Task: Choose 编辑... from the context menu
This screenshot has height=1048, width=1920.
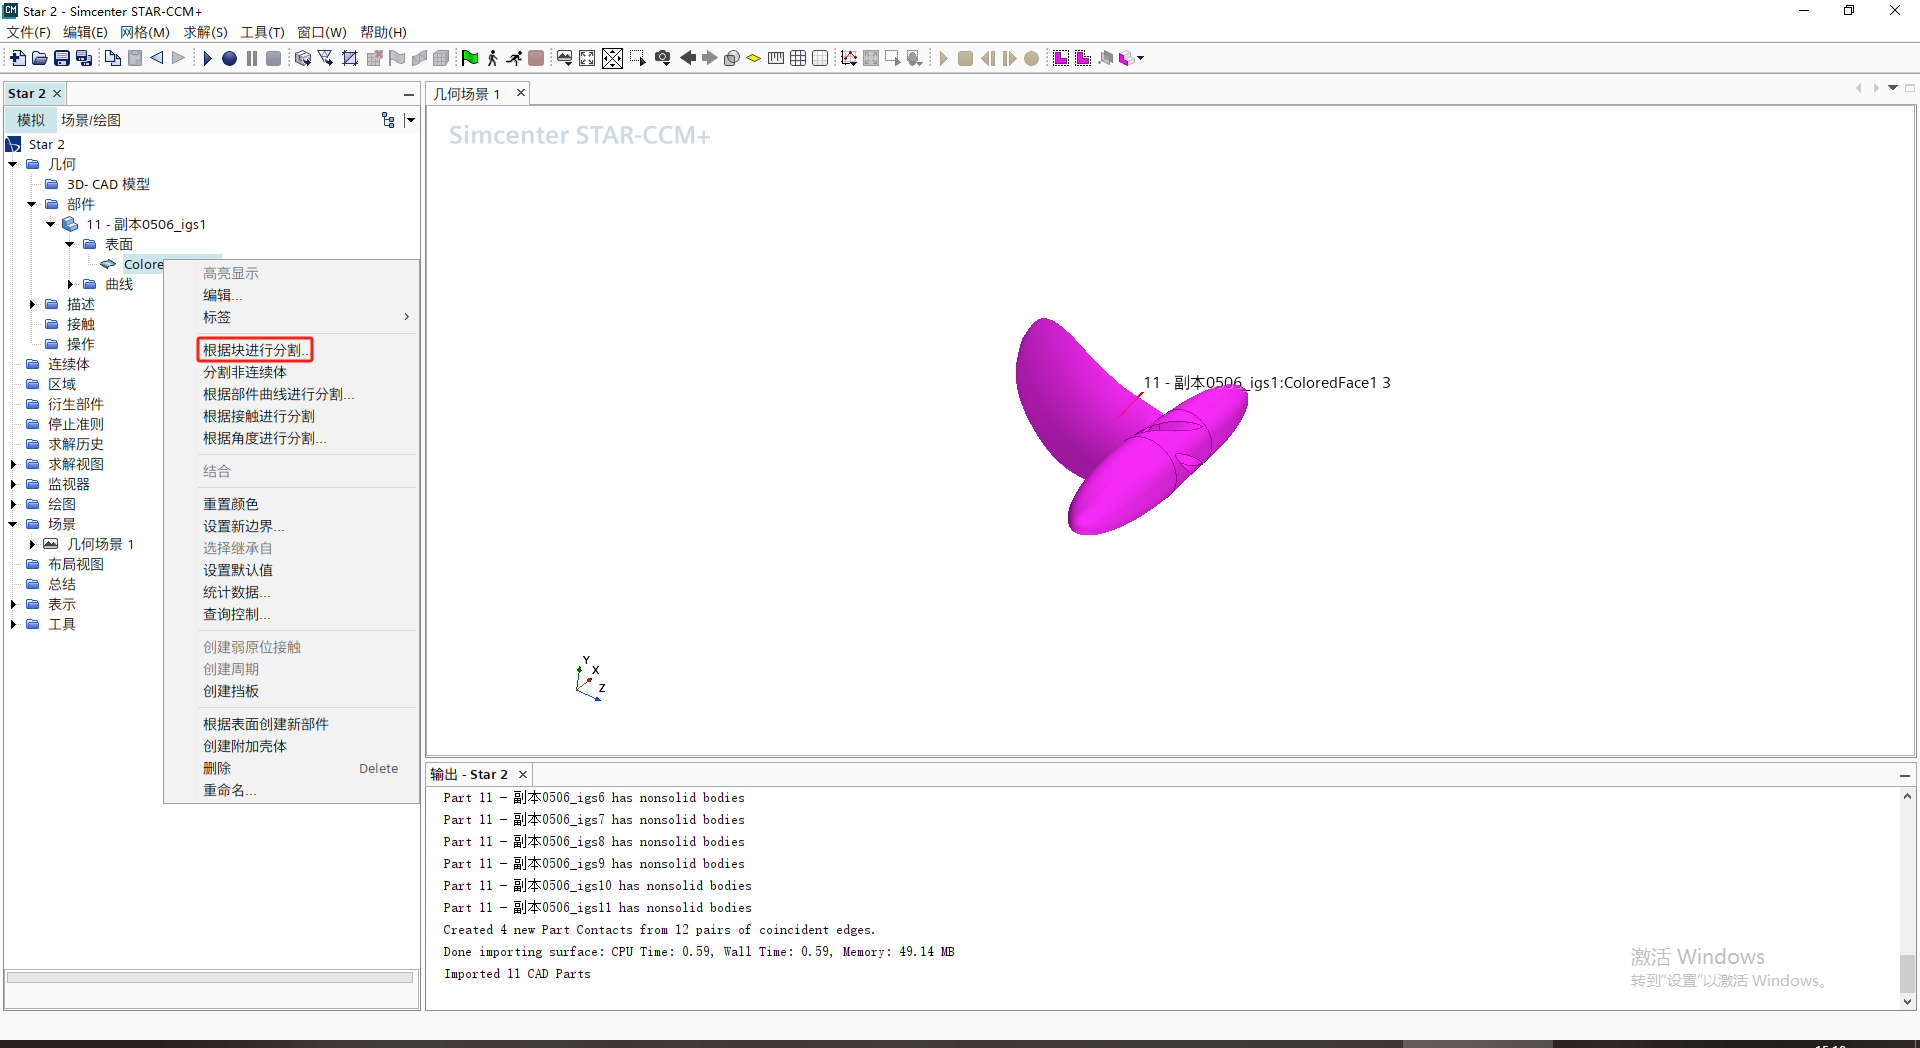Action: (x=223, y=295)
